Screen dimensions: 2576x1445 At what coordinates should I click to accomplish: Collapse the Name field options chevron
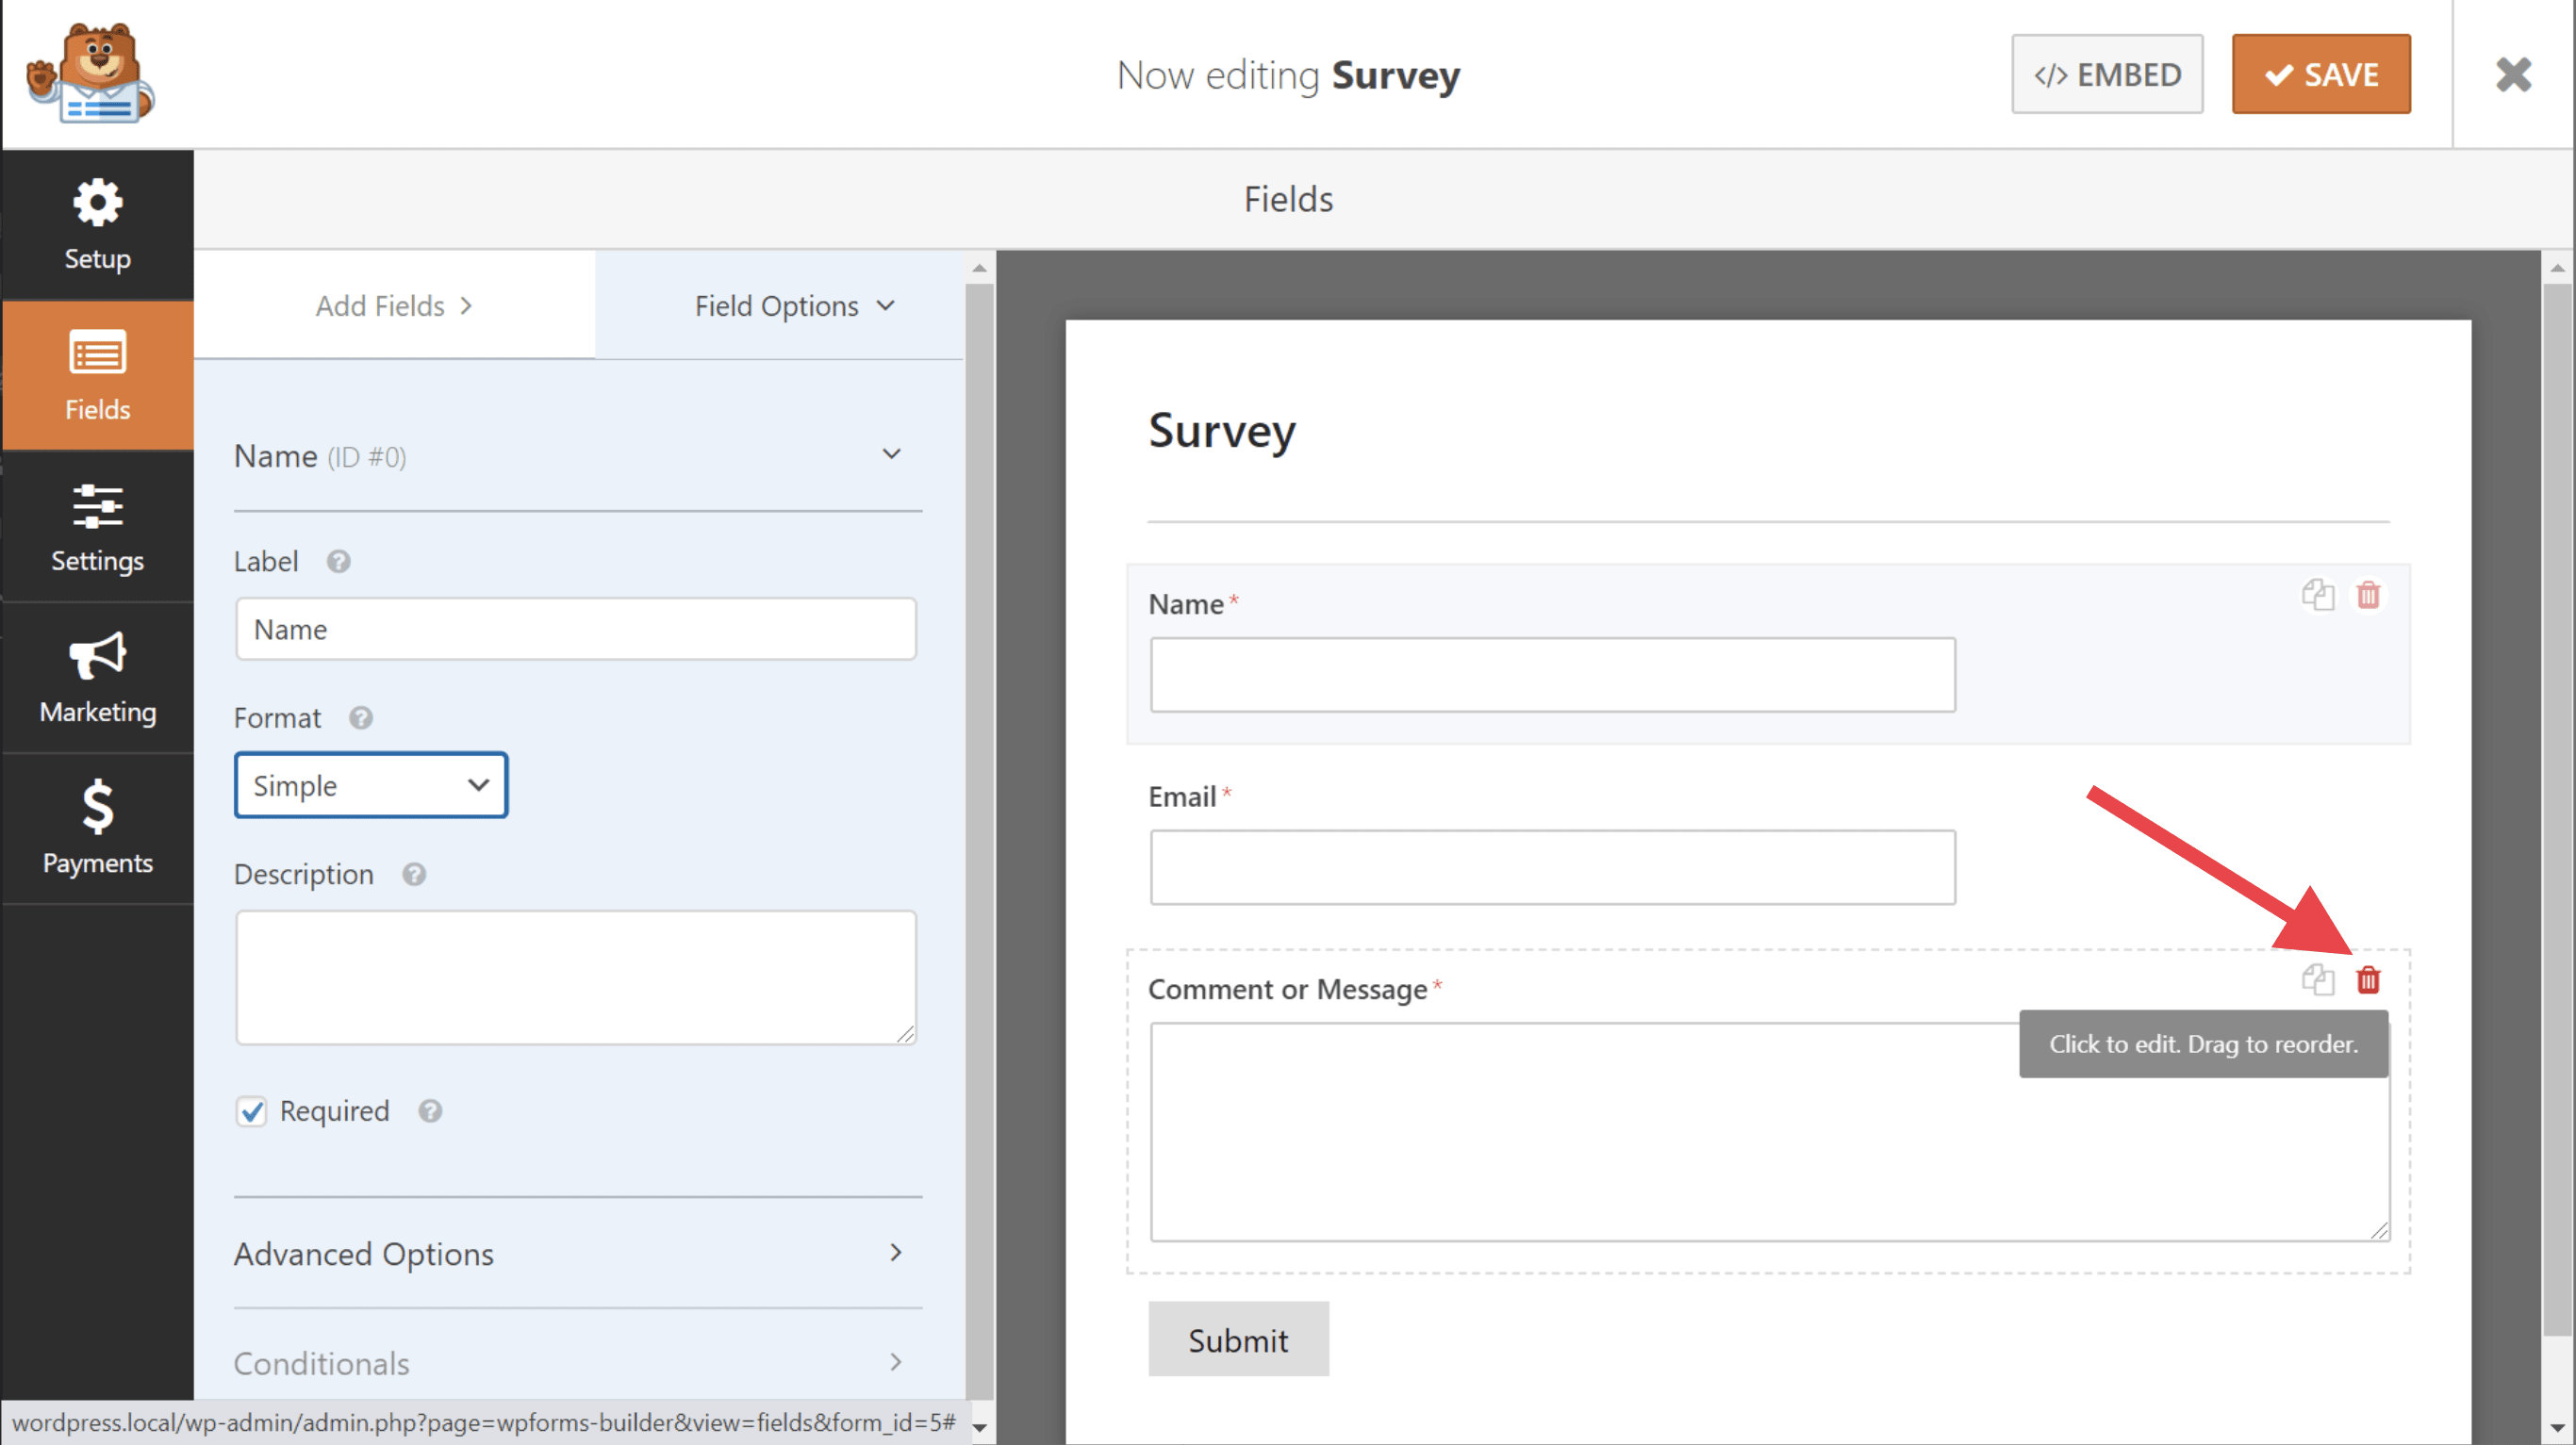point(891,455)
